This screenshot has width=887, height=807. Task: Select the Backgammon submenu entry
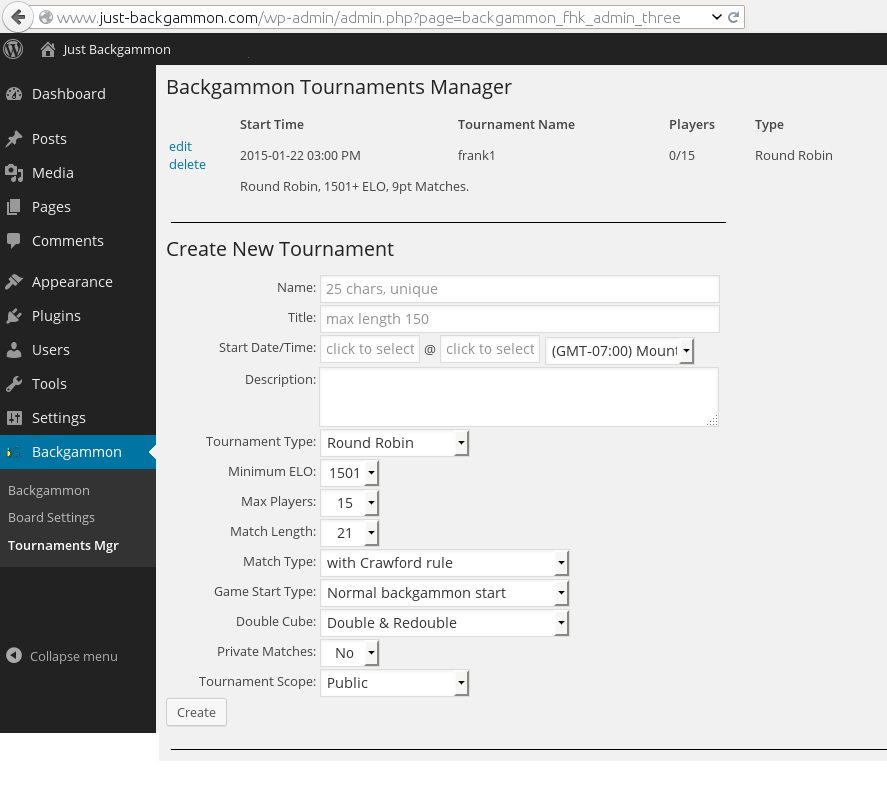pyautogui.click(x=49, y=490)
